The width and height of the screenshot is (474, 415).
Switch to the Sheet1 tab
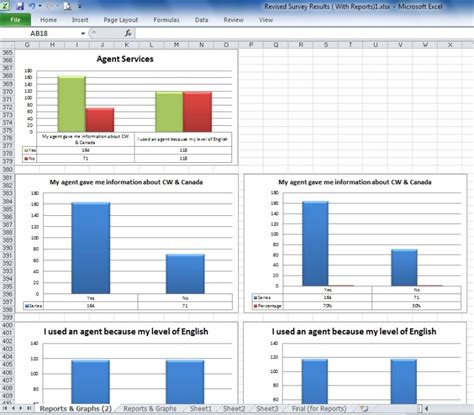coord(201,409)
